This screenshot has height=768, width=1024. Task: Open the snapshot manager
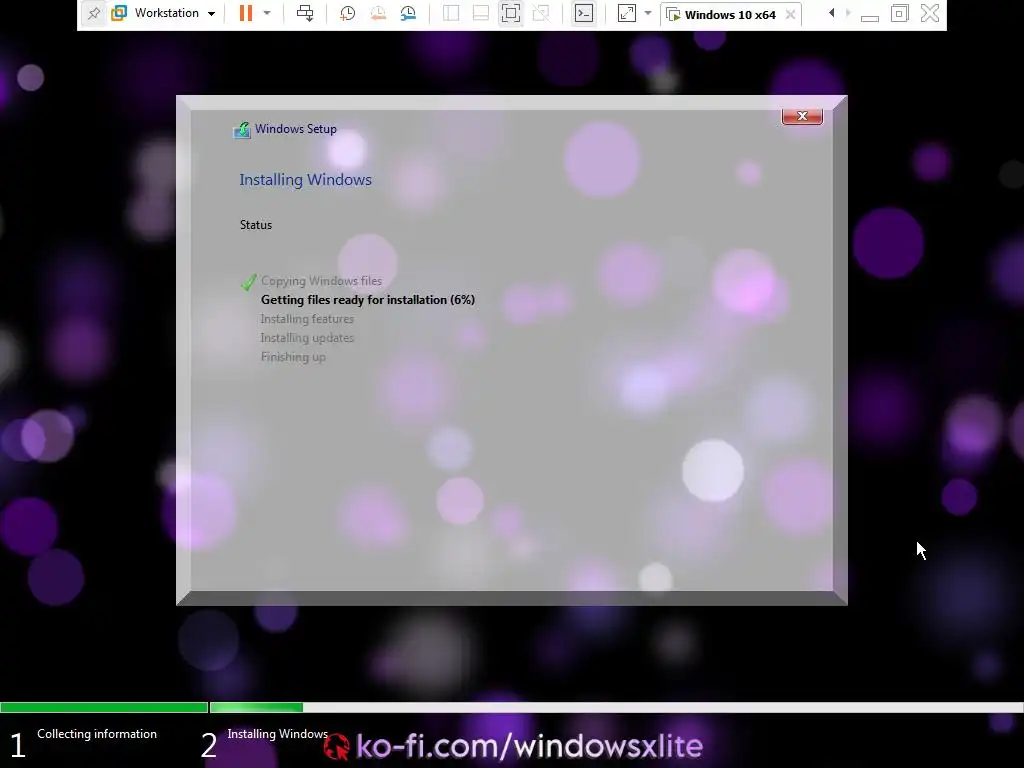[408, 13]
